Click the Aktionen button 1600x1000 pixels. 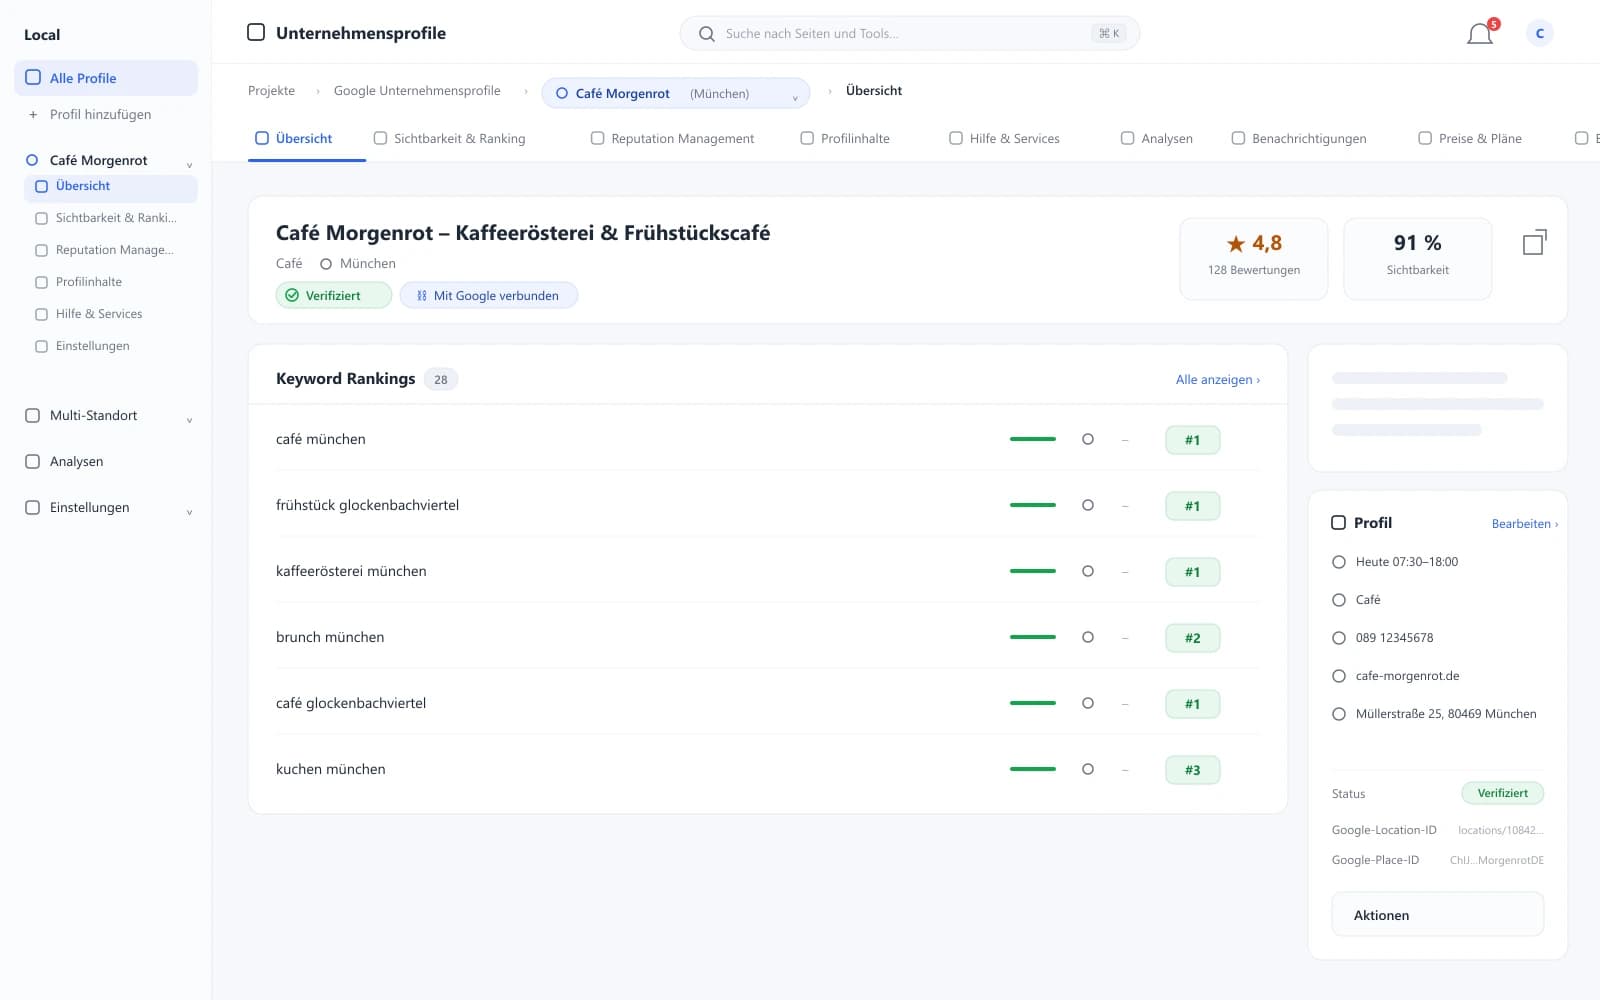click(x=1438, y=915)
